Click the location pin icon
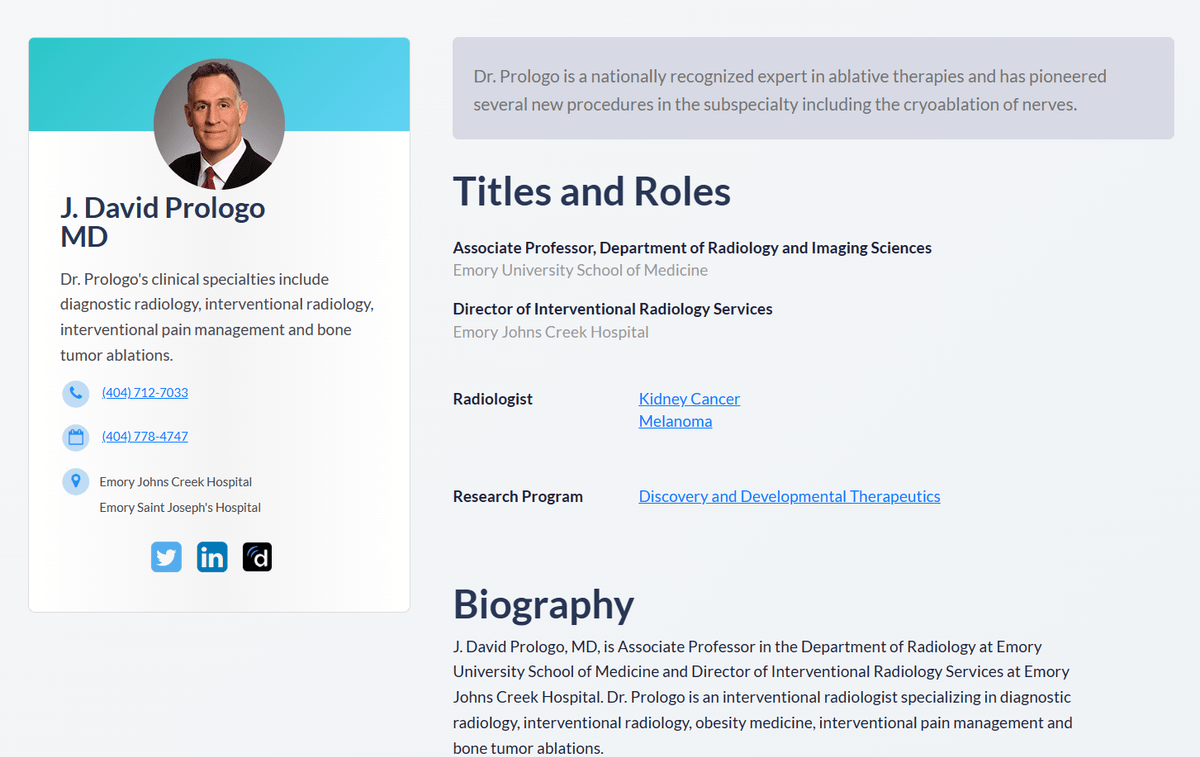 pos(76,481)
